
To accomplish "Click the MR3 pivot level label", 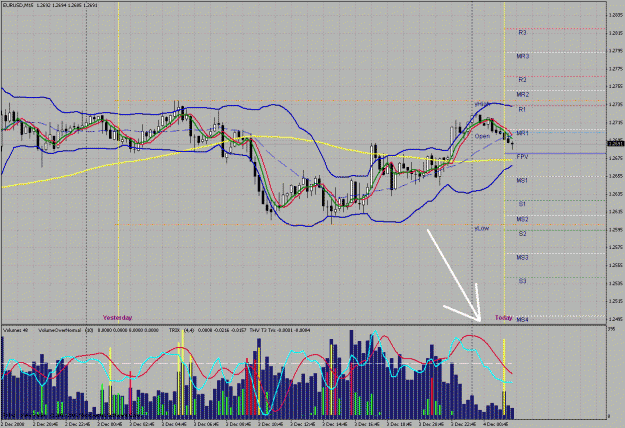I will (x=523, y=57).
